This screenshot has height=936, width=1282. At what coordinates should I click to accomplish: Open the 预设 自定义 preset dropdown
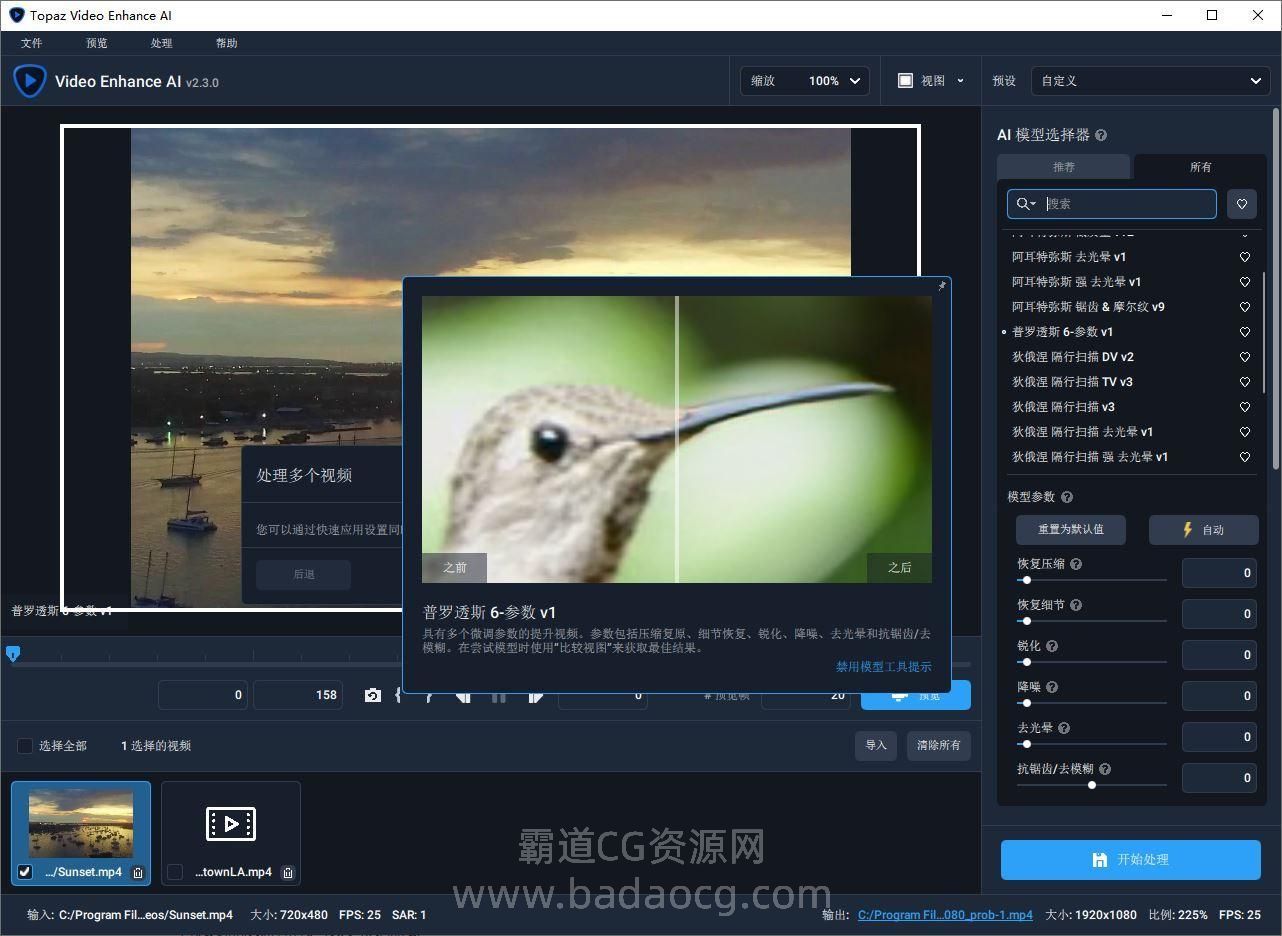1151,81
